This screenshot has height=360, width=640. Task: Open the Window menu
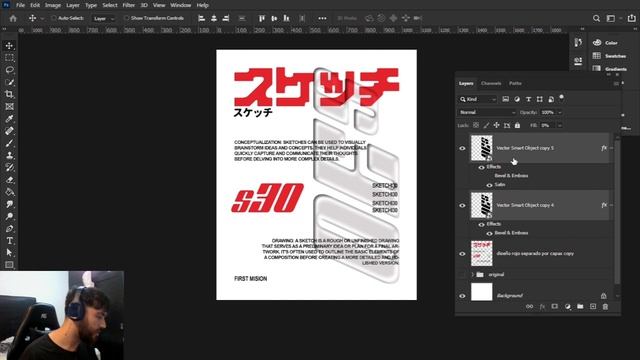click(180, 5)
